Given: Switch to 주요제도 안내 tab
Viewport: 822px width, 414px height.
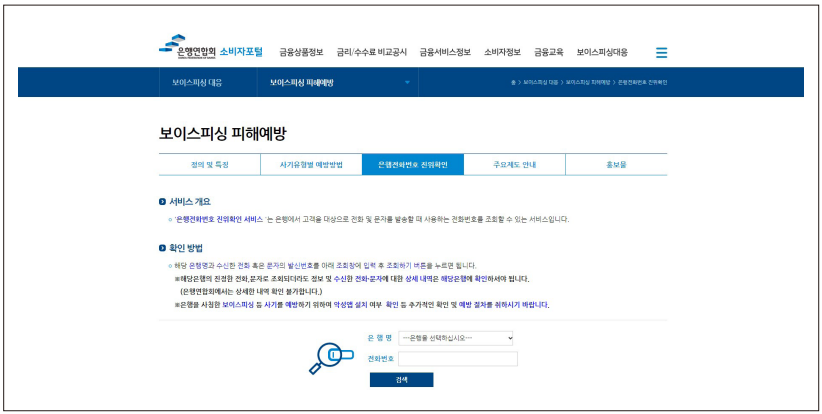Looking at the screenshot, I should pos(515,165).
